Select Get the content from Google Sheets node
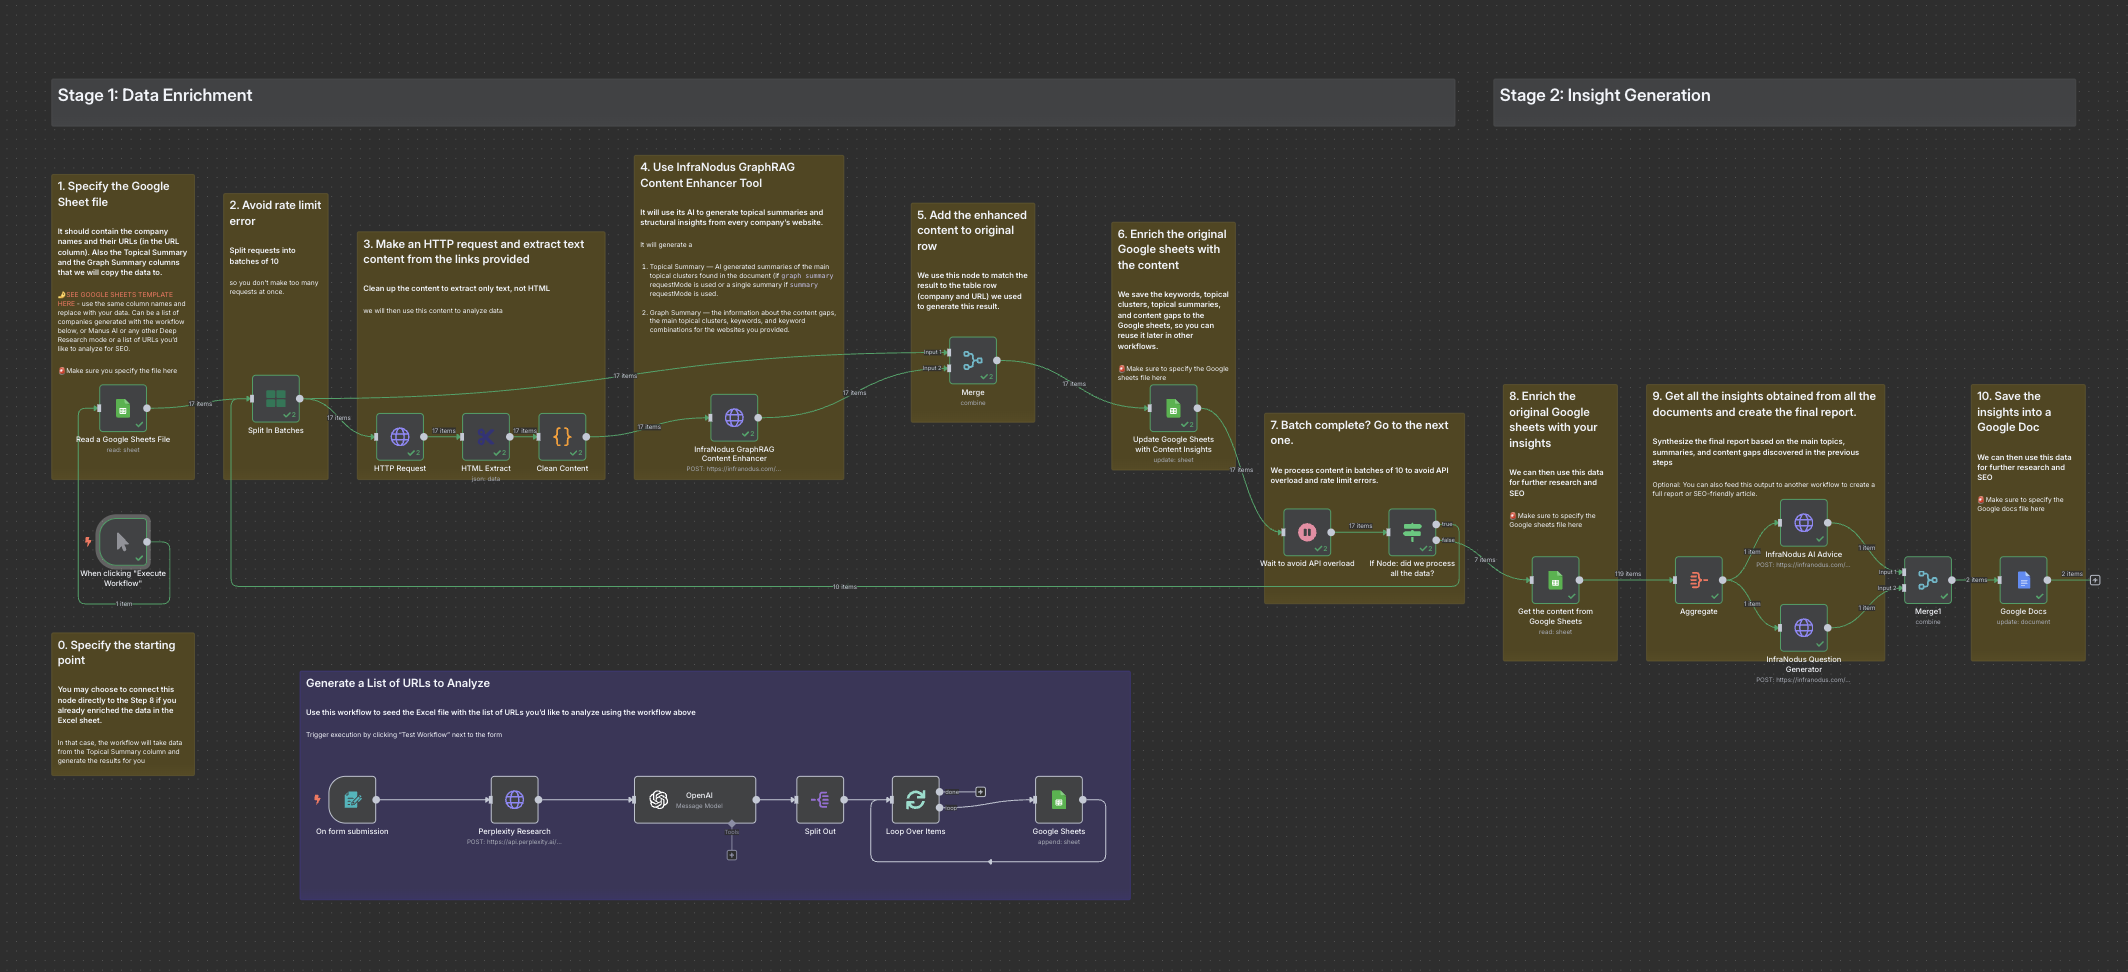 pos(1555,580)
